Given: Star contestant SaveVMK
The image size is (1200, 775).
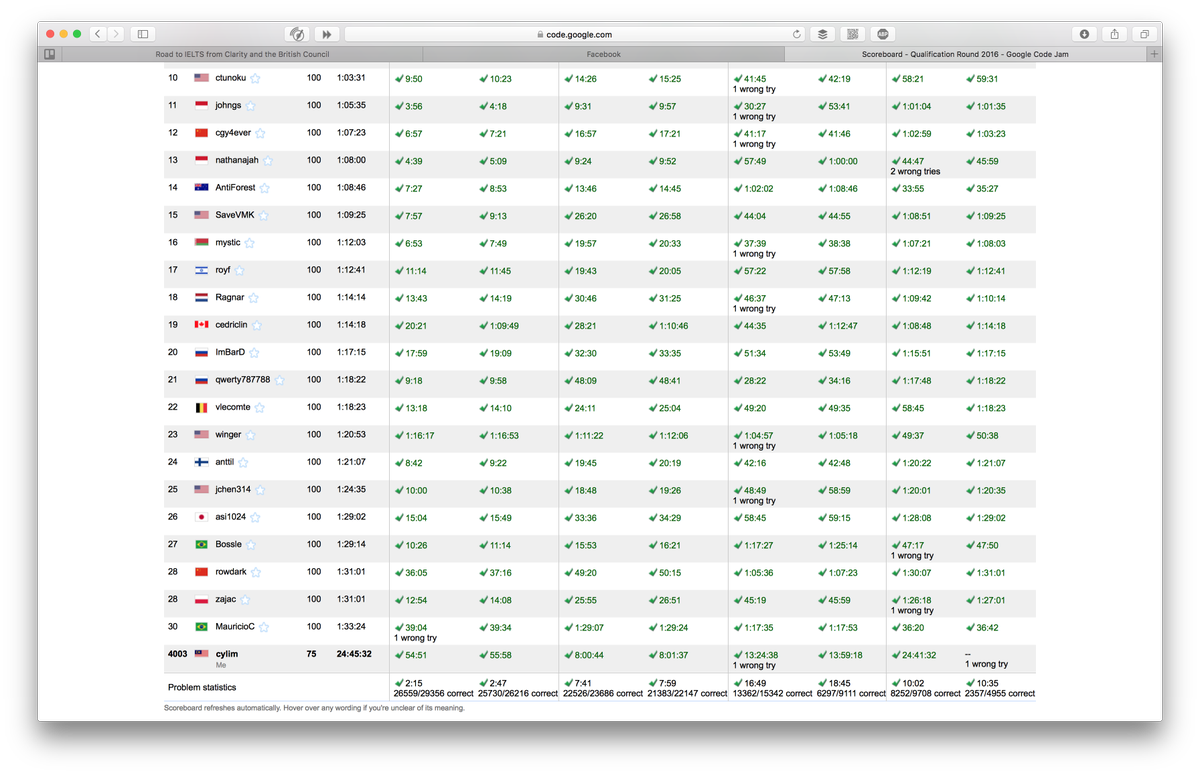Looking at the screenshot, I should 264,215.
